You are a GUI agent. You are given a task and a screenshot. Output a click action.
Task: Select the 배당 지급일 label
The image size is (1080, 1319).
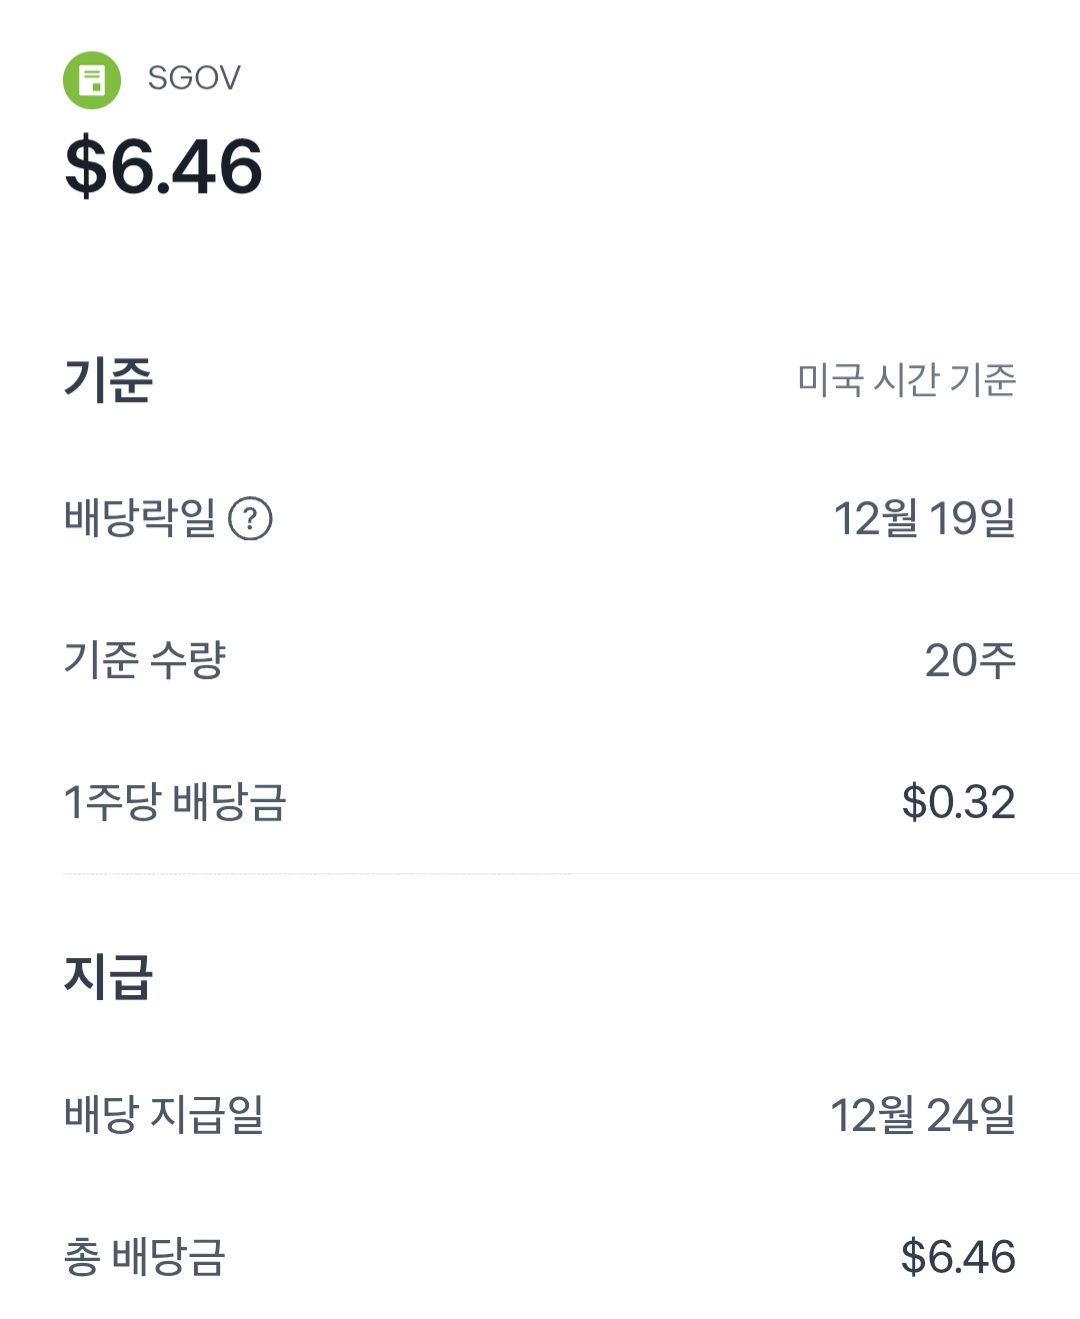pyautogui.click(x=164, y=1114)
